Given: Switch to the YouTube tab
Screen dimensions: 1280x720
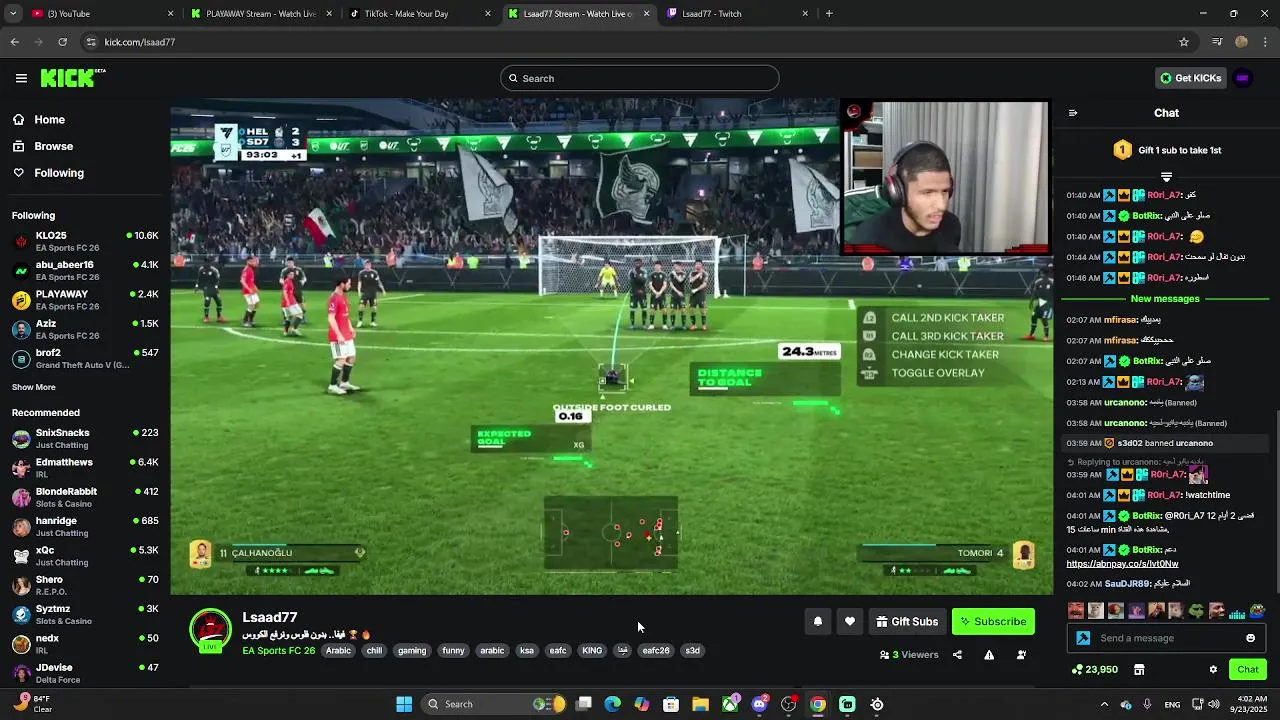Looking at the screenshot, I should coord(101,14).
